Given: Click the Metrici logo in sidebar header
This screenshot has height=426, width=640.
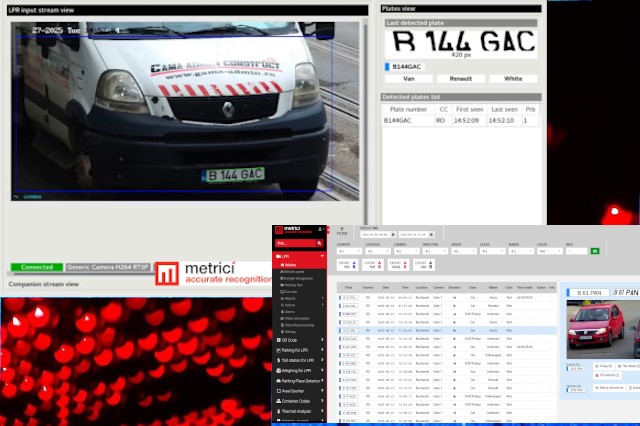Looking at the screenshot, I should pyautogui.click(x=293, y=230).
